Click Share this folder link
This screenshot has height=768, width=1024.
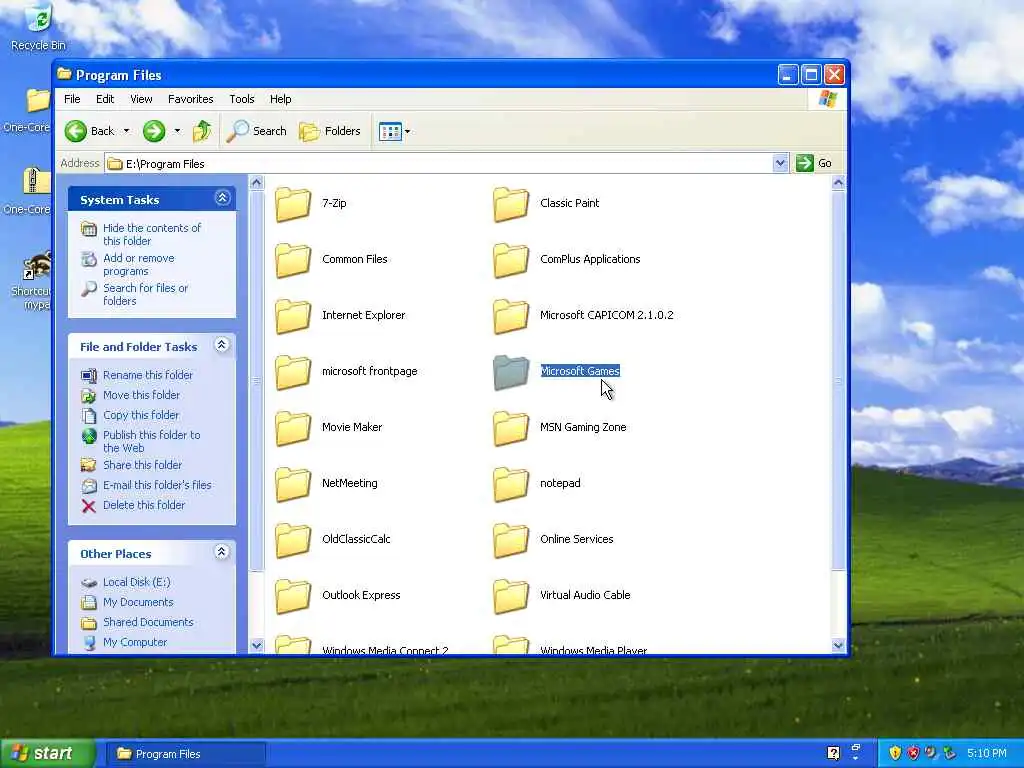(x=142, y=465)
